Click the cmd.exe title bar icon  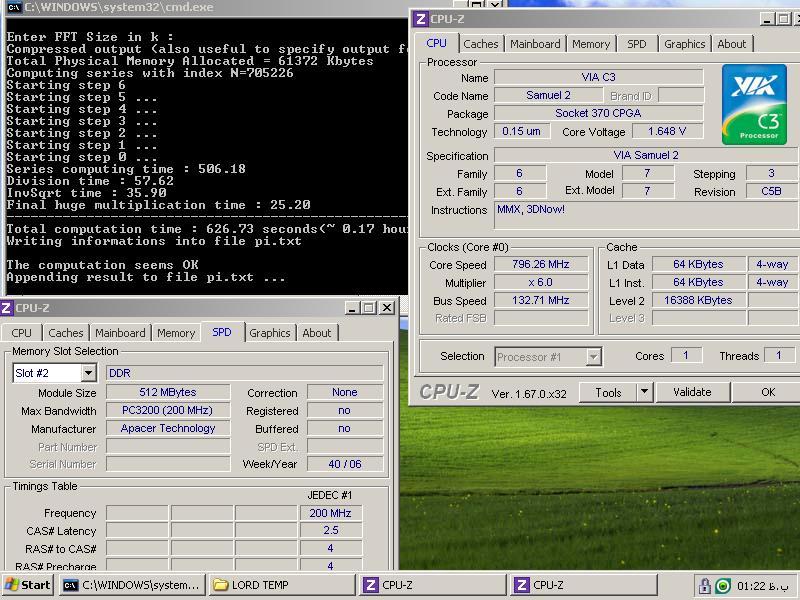click(x=14, y=7)
